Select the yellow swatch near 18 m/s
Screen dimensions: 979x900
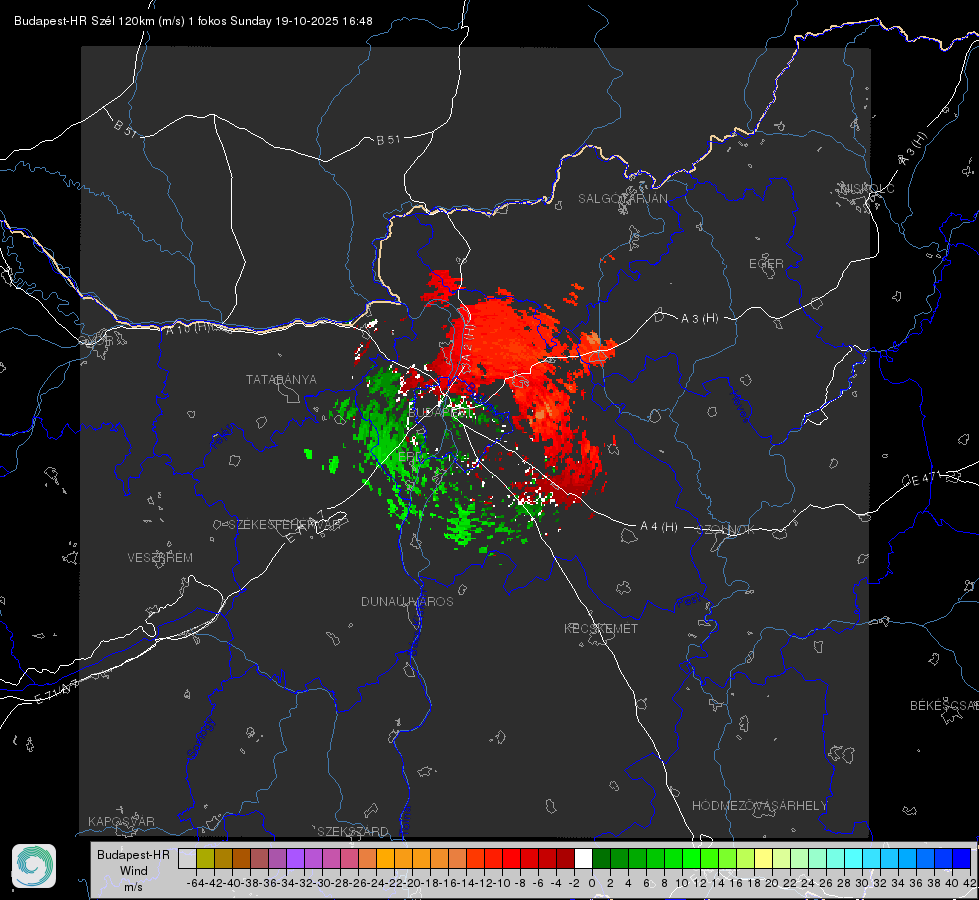coord(763,859)
